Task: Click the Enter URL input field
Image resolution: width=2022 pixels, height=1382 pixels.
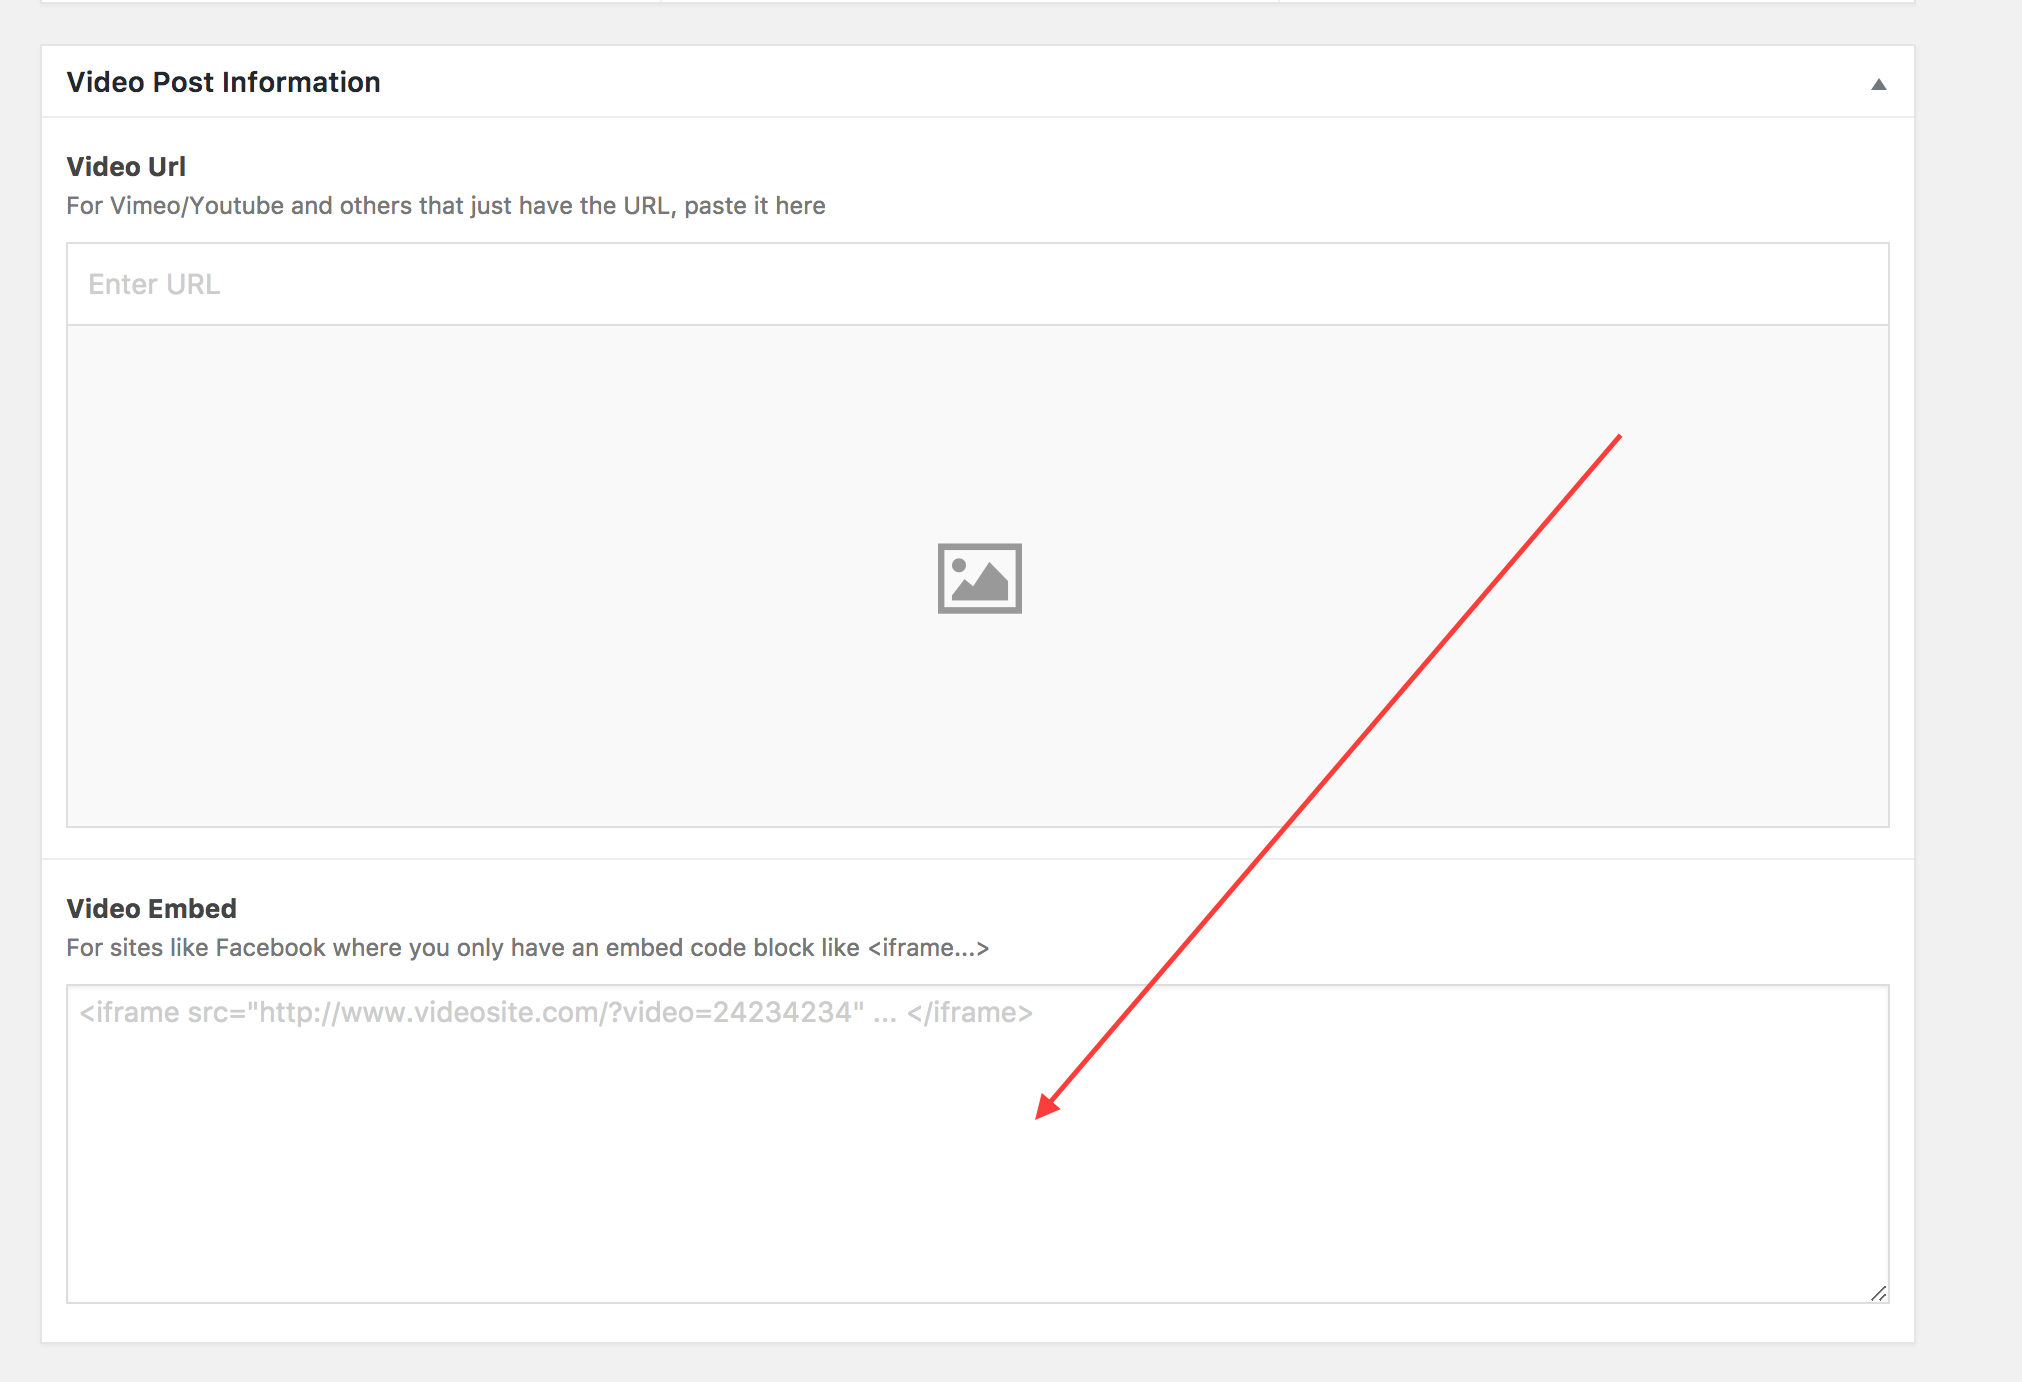Action: (x=976, y=284)
